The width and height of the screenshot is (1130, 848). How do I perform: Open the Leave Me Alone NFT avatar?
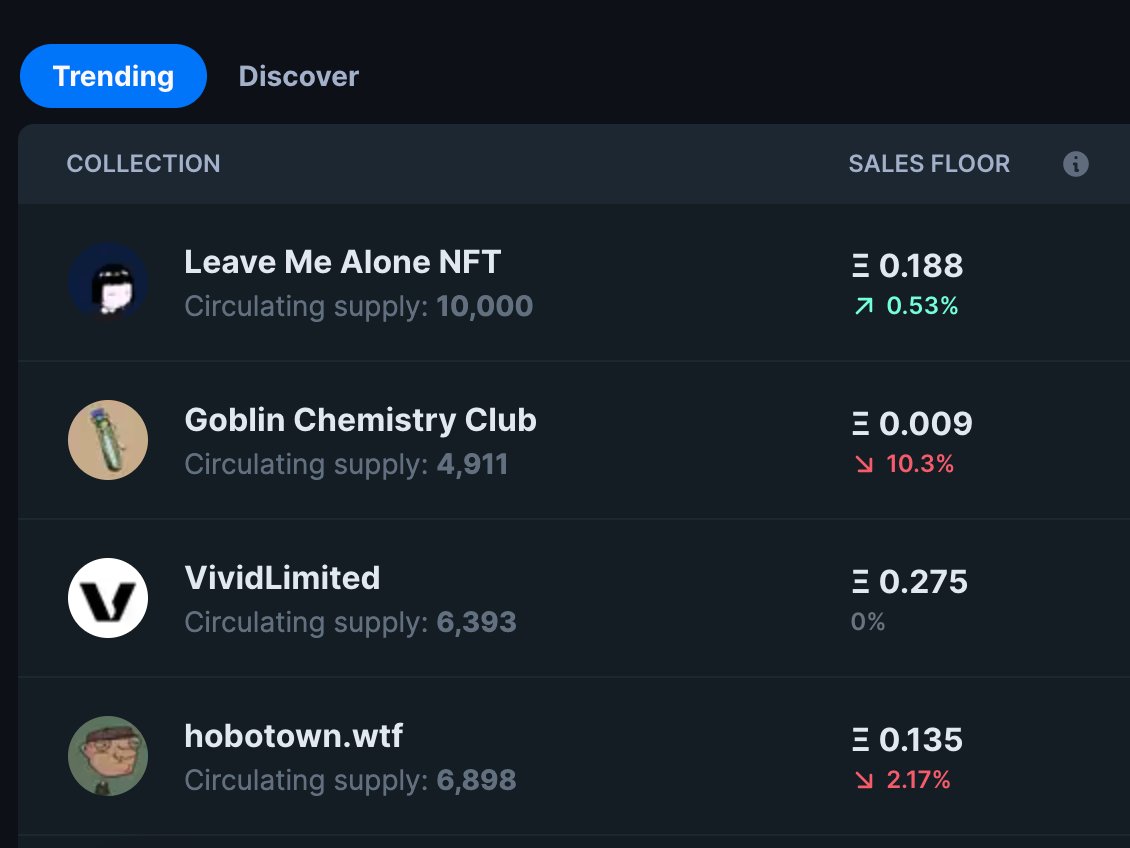click(x=108, y=283)
